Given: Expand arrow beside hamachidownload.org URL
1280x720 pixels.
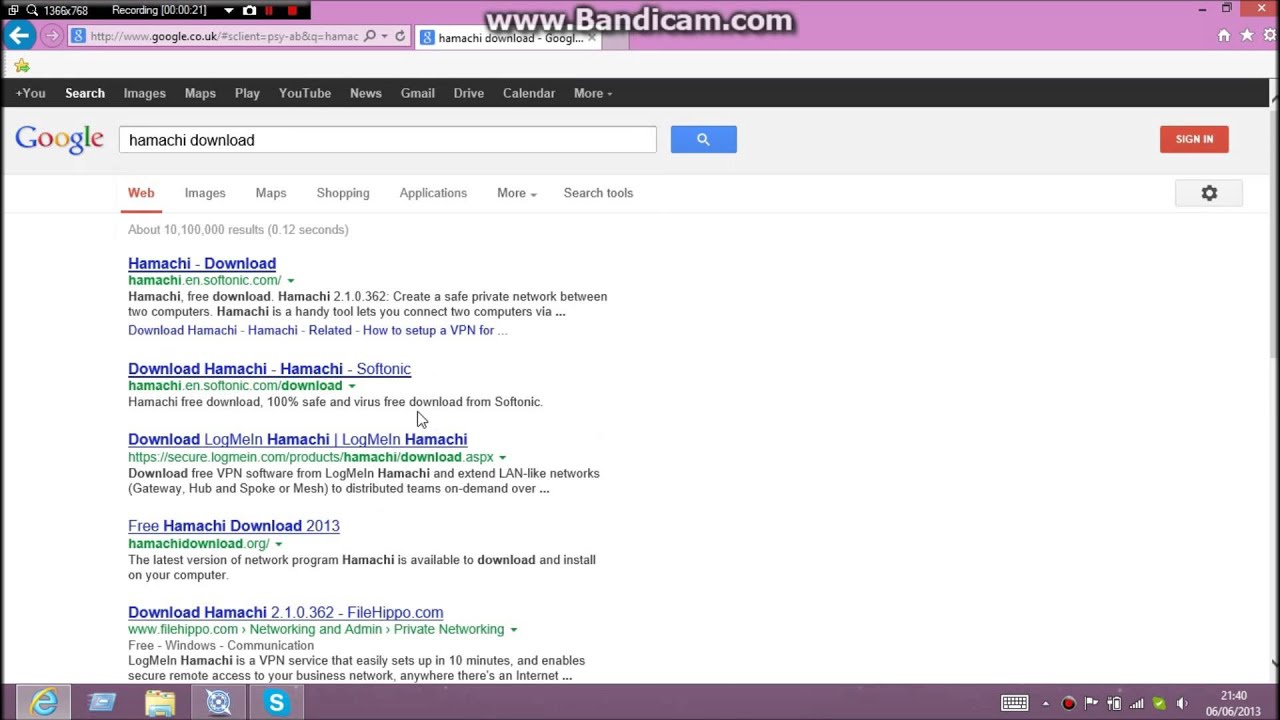Looking at the screenshot, I should click(x=278, y=544).
